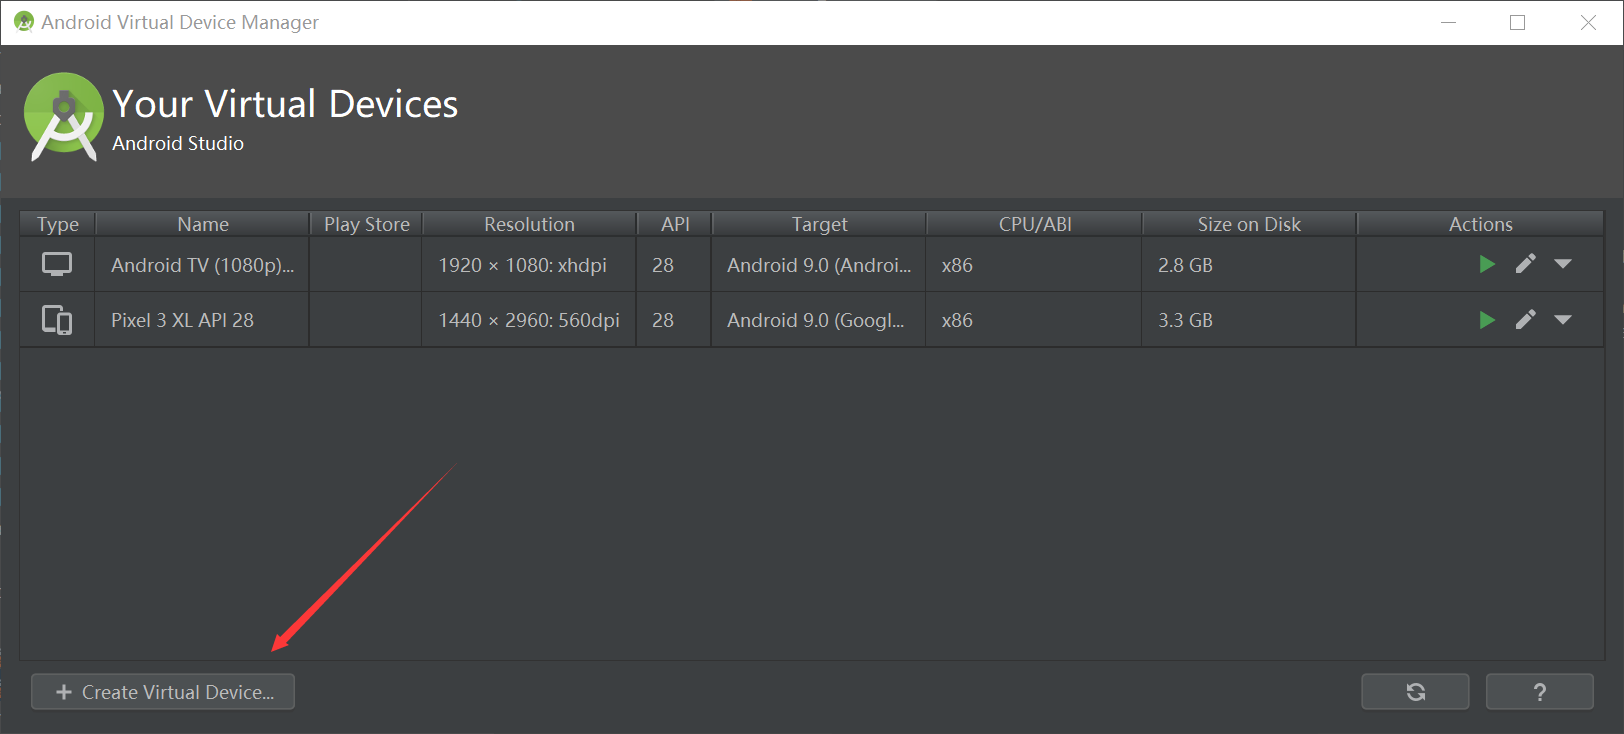Launch the Android TV (1080p) emulator
Screen dimensions: 1624x734
[x=1487, y=264]
